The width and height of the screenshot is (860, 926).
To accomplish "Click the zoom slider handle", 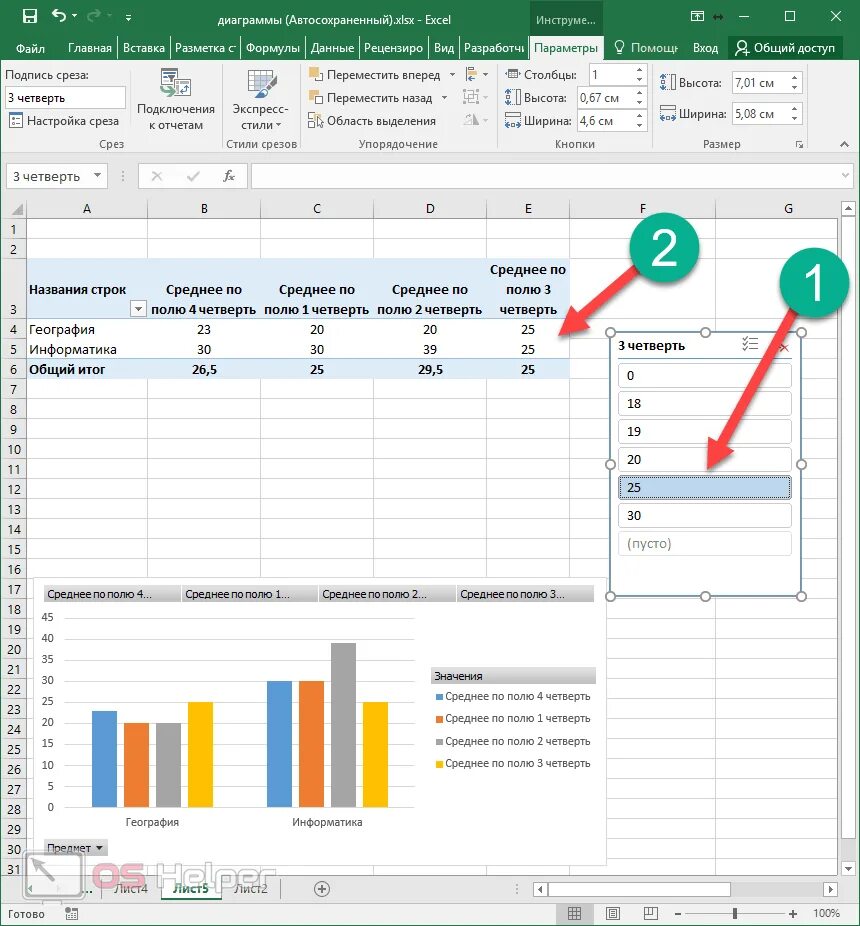I will (x=735, y=914).
